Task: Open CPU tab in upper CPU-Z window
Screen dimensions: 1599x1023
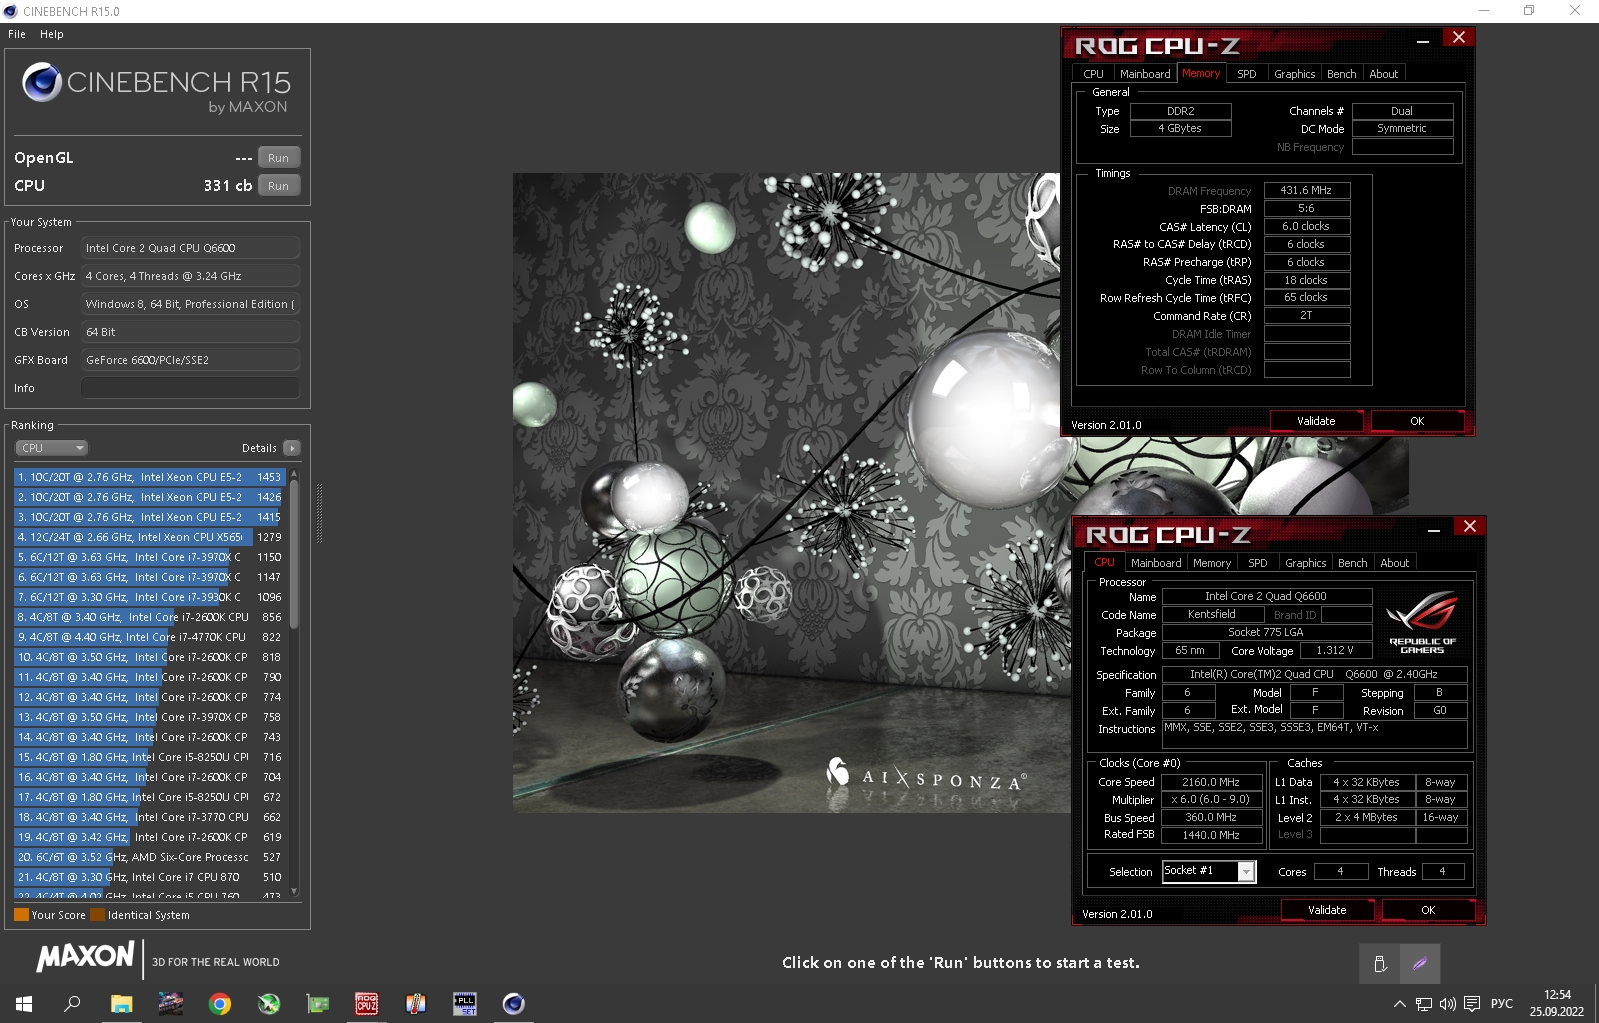Action: pyautogui.click(x=1093, y=74)
